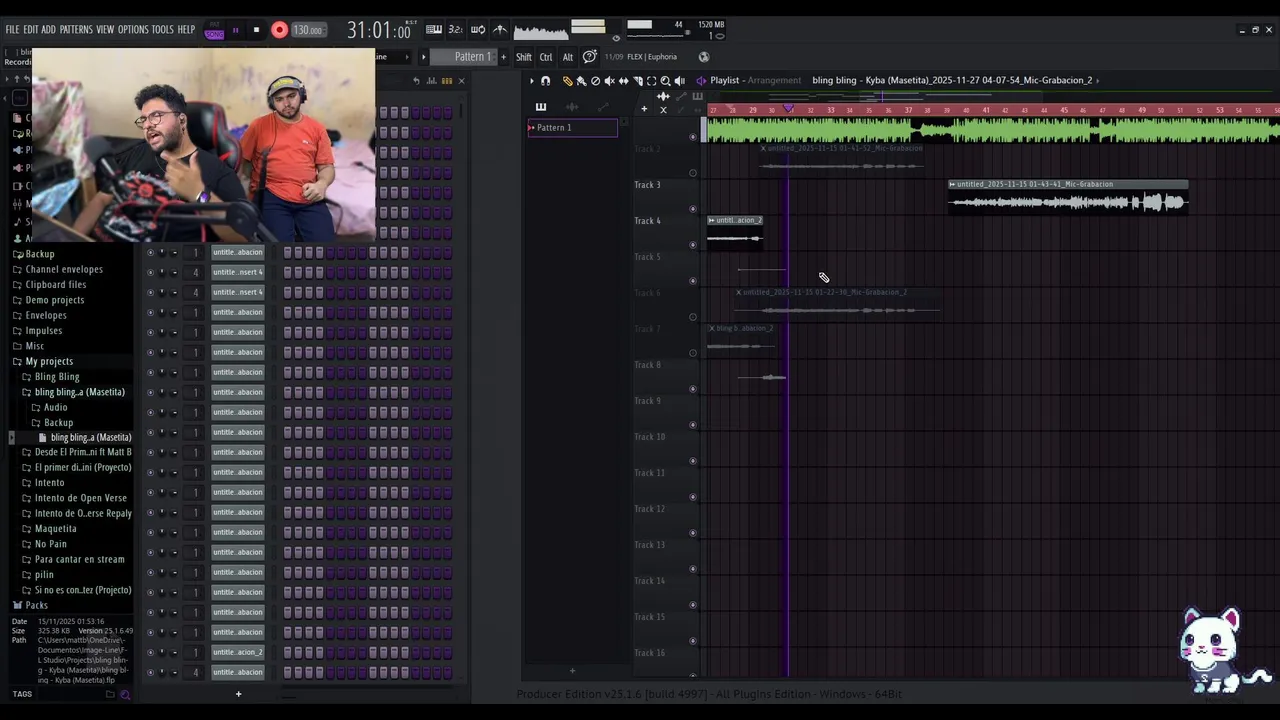Screen dimensions: 1280x720
Task: Open the typing keyboard to piano icon
Action: coord(434,30)
